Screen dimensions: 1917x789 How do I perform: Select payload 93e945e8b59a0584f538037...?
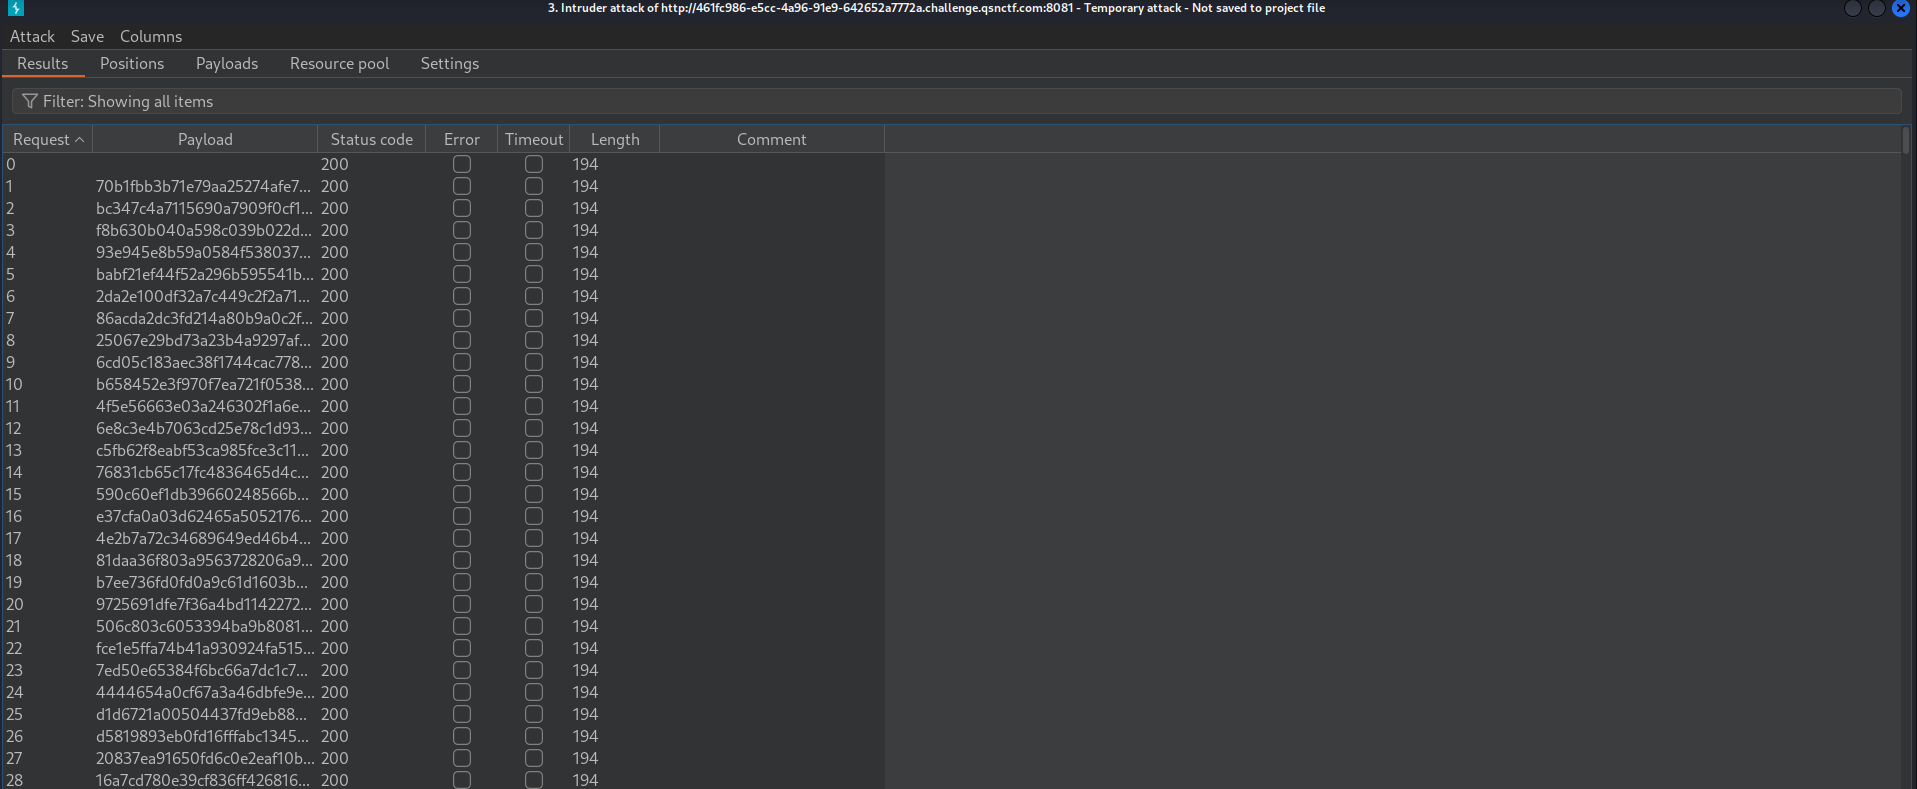[204, 252]
